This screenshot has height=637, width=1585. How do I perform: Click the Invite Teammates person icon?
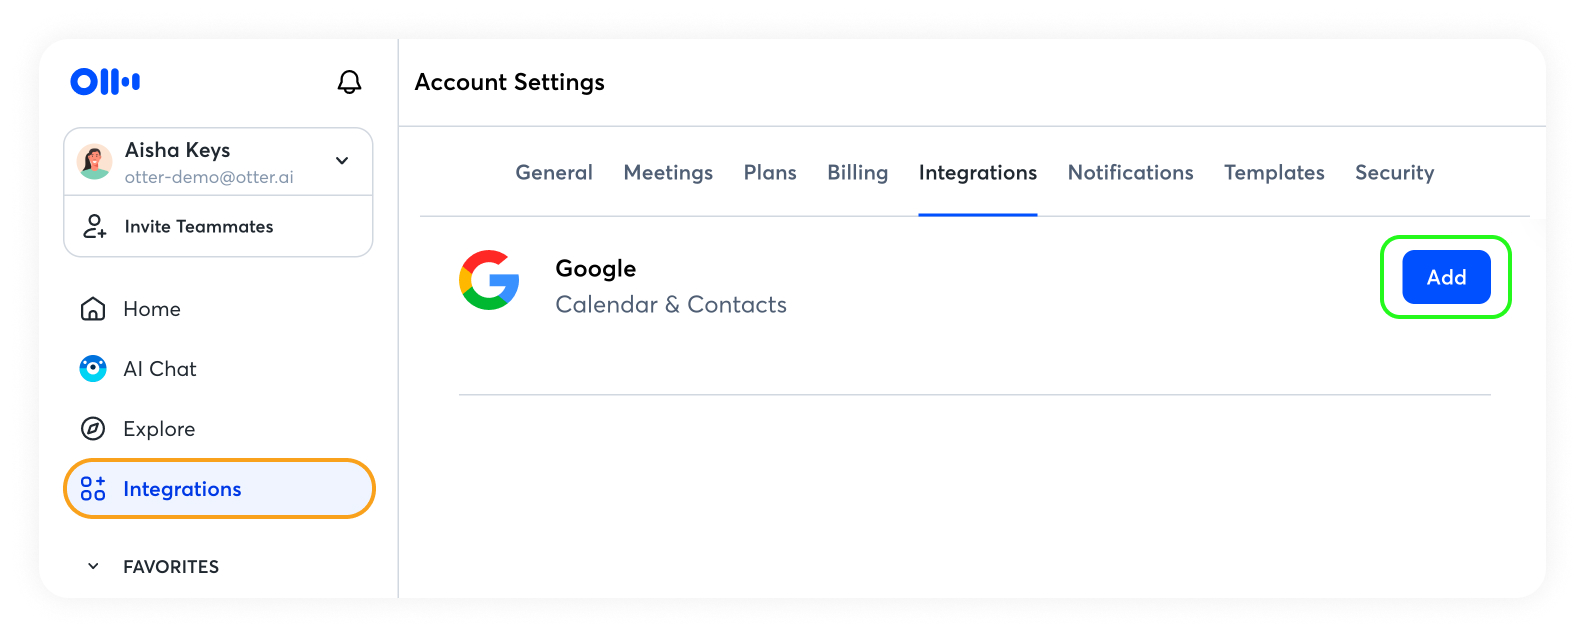tap(94, 227)
